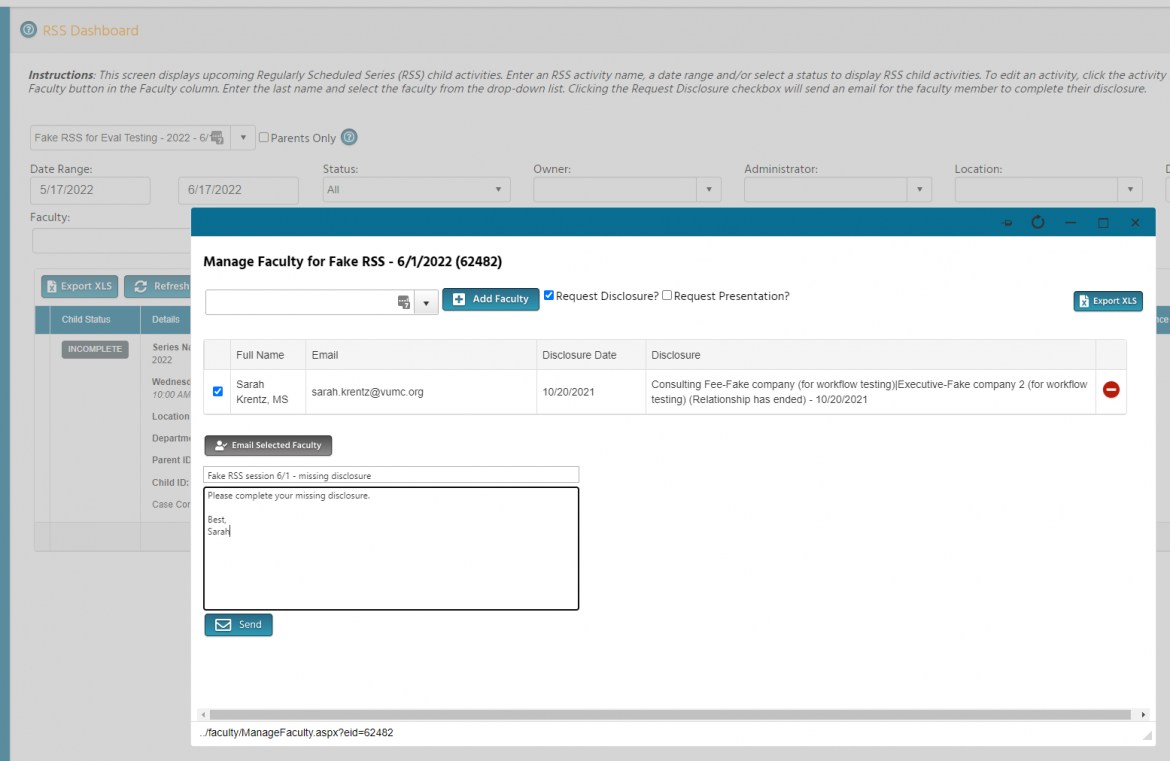
Task: Click the Add Faculty button
Action: click(x=491, y=298)
